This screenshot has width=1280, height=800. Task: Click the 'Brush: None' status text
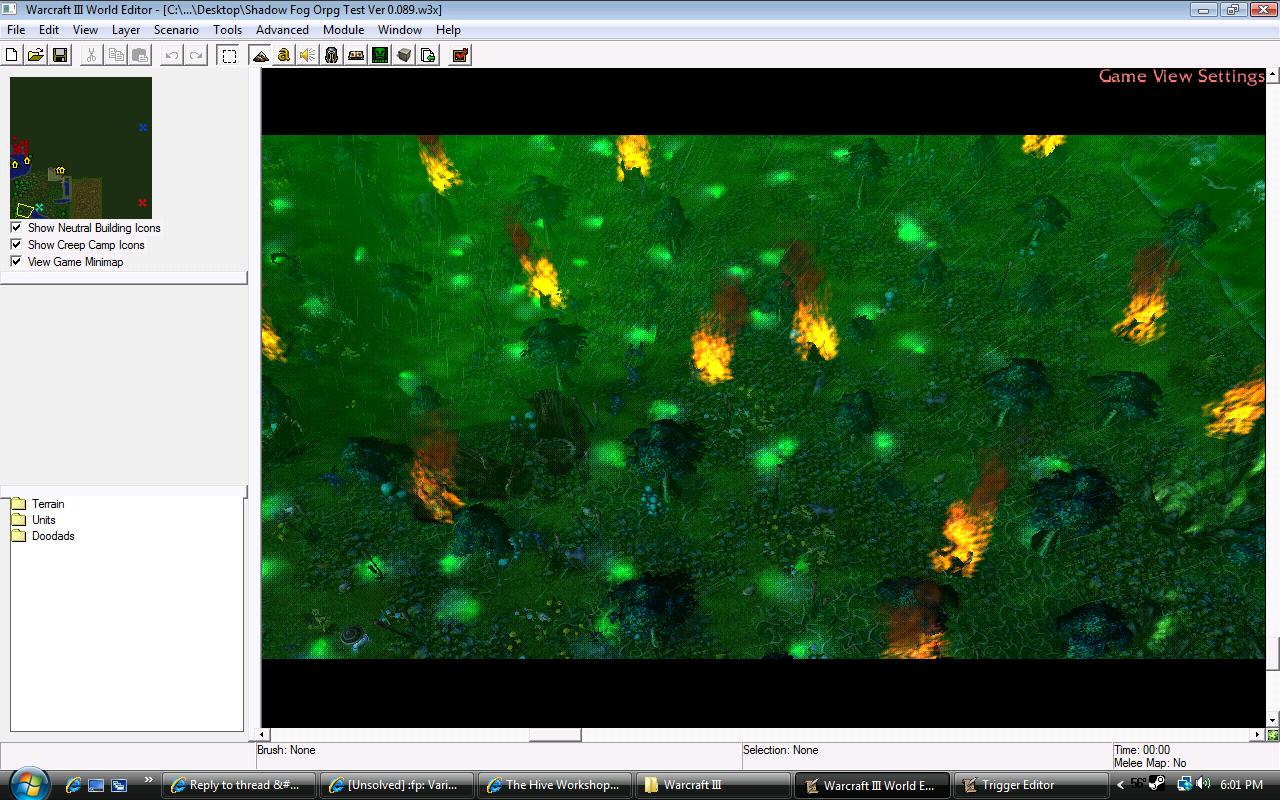(x=286, y=750)
